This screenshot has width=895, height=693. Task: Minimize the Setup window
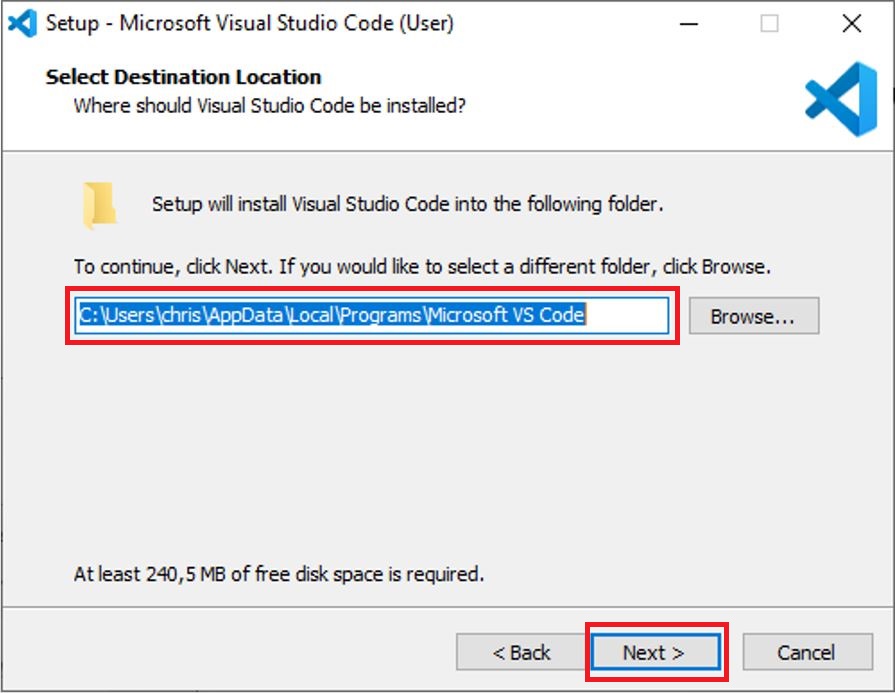pos(689,23)
